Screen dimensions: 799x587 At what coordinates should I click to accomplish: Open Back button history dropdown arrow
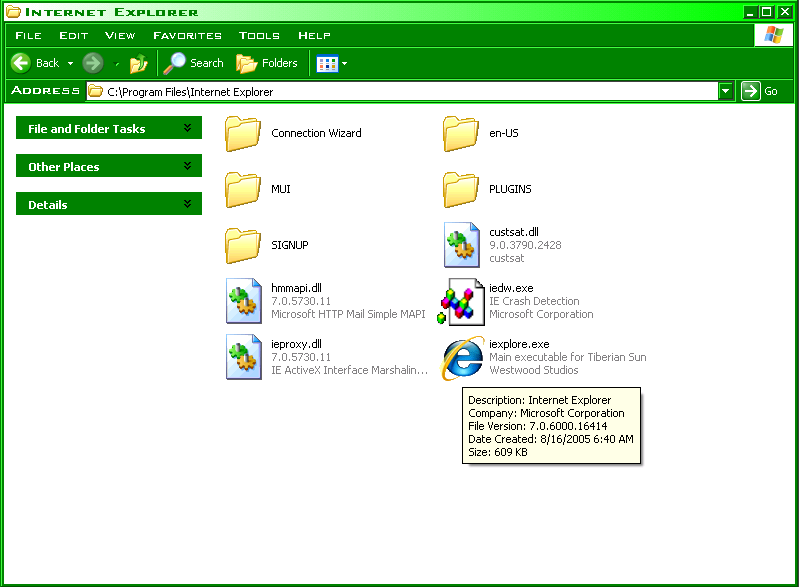tap(70, 64)
